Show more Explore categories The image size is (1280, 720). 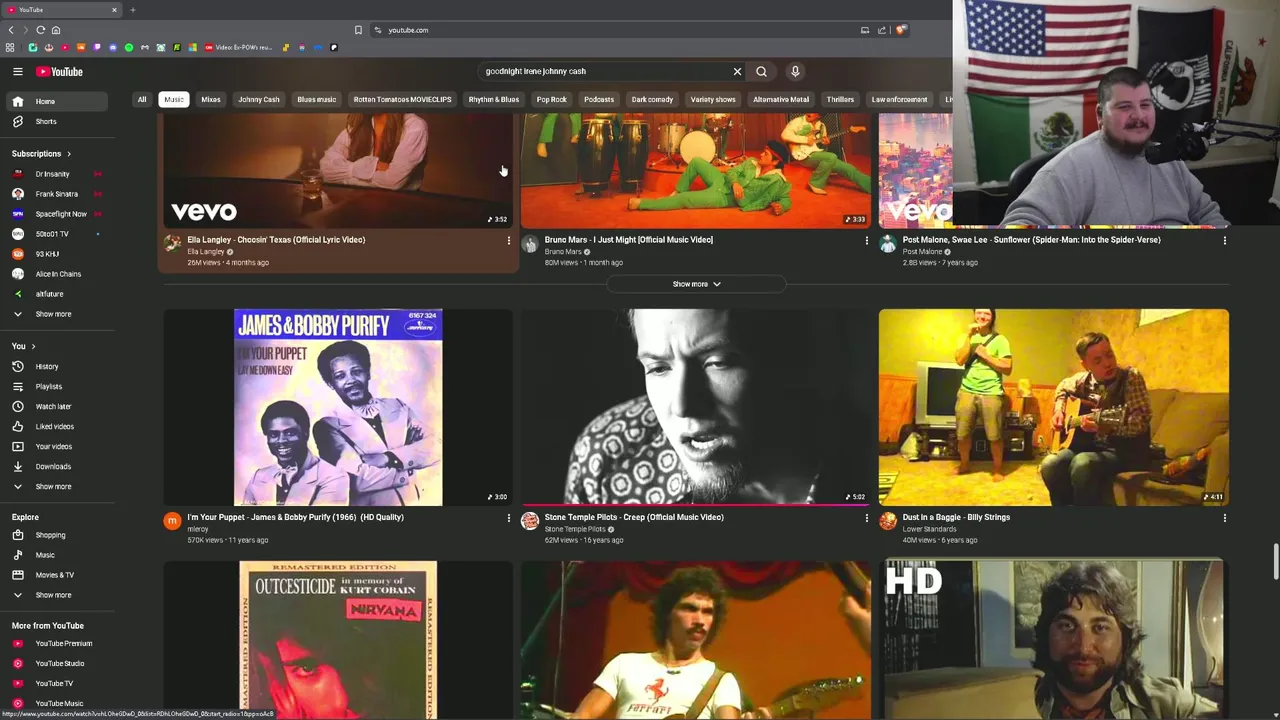click(x=58, y=595)
